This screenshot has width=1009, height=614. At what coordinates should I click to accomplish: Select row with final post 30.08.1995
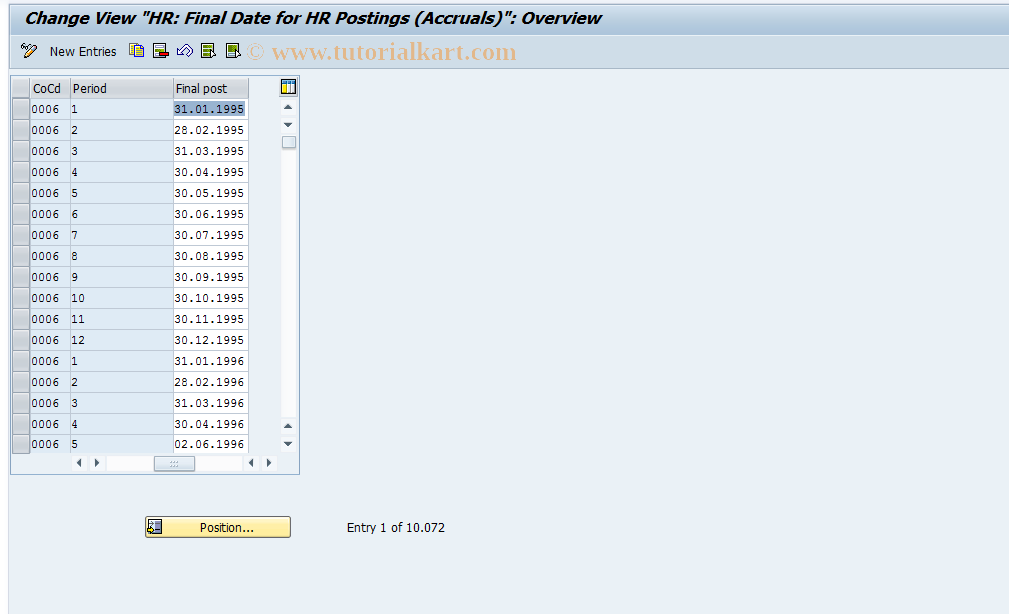point(21,256)
